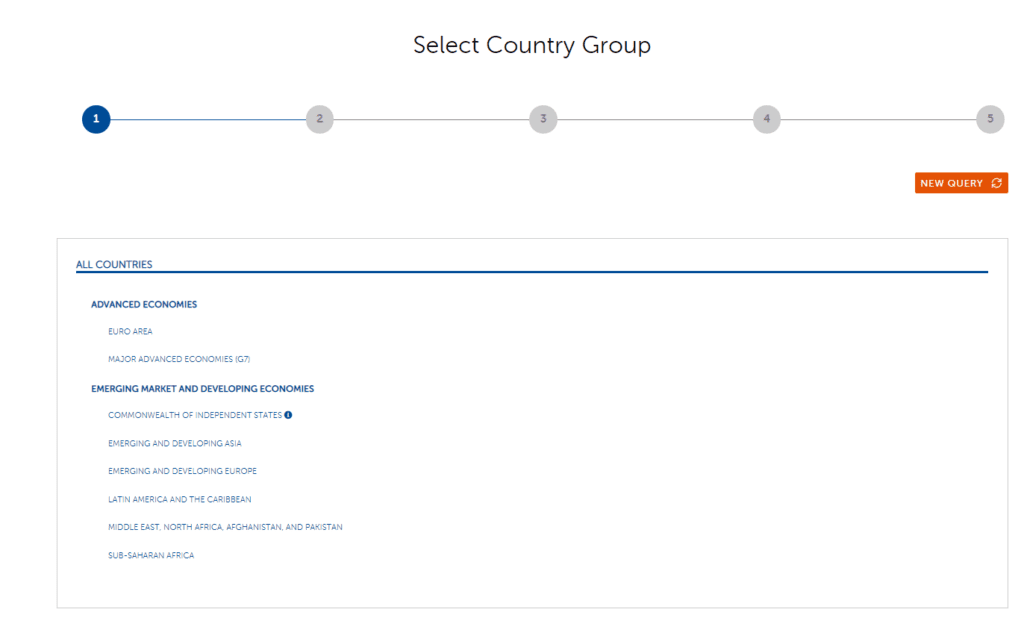1024x621 pixels.
Task: Go to step 4 circle
Action: click(767, 119)
